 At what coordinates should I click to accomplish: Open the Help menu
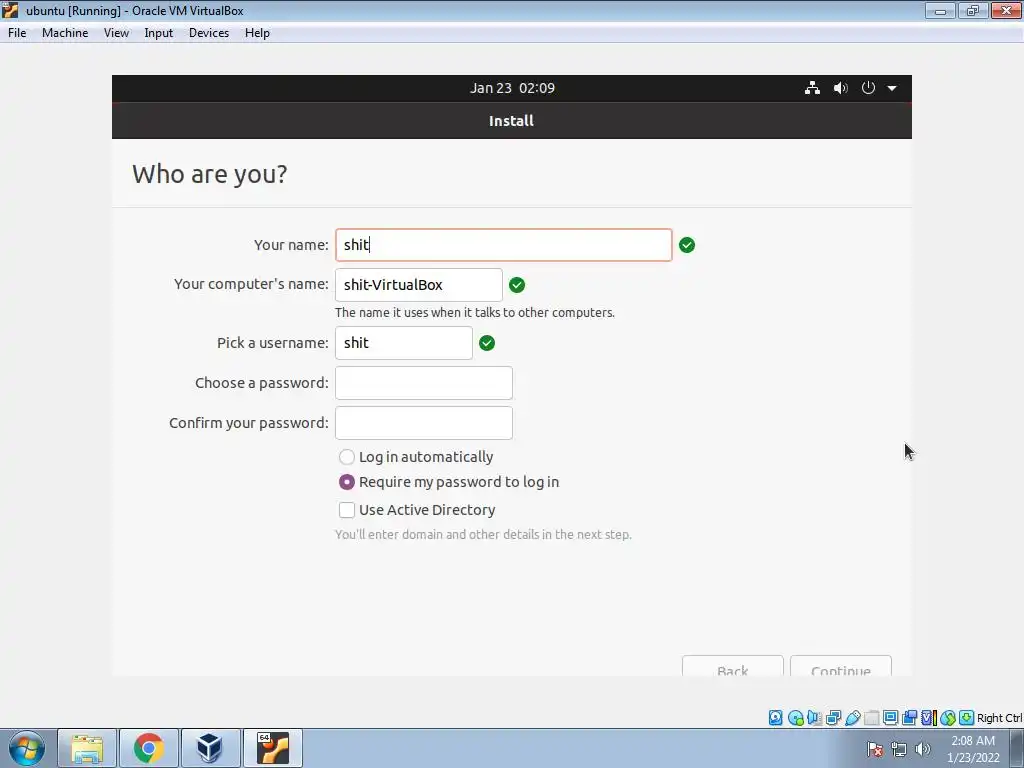tap(257, 33)
